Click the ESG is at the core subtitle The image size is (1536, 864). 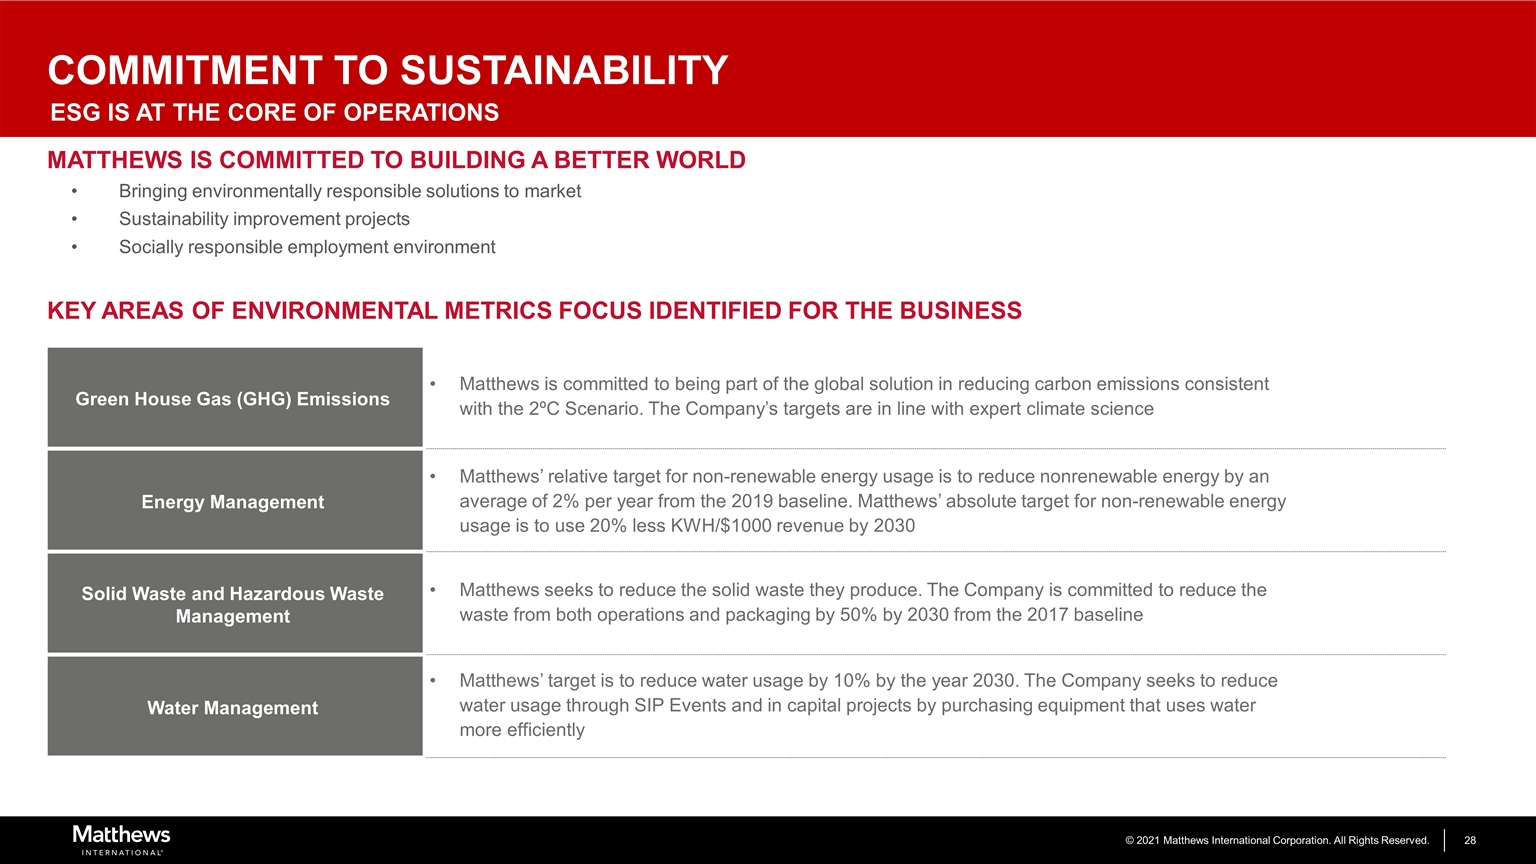(x=275, y=113)
